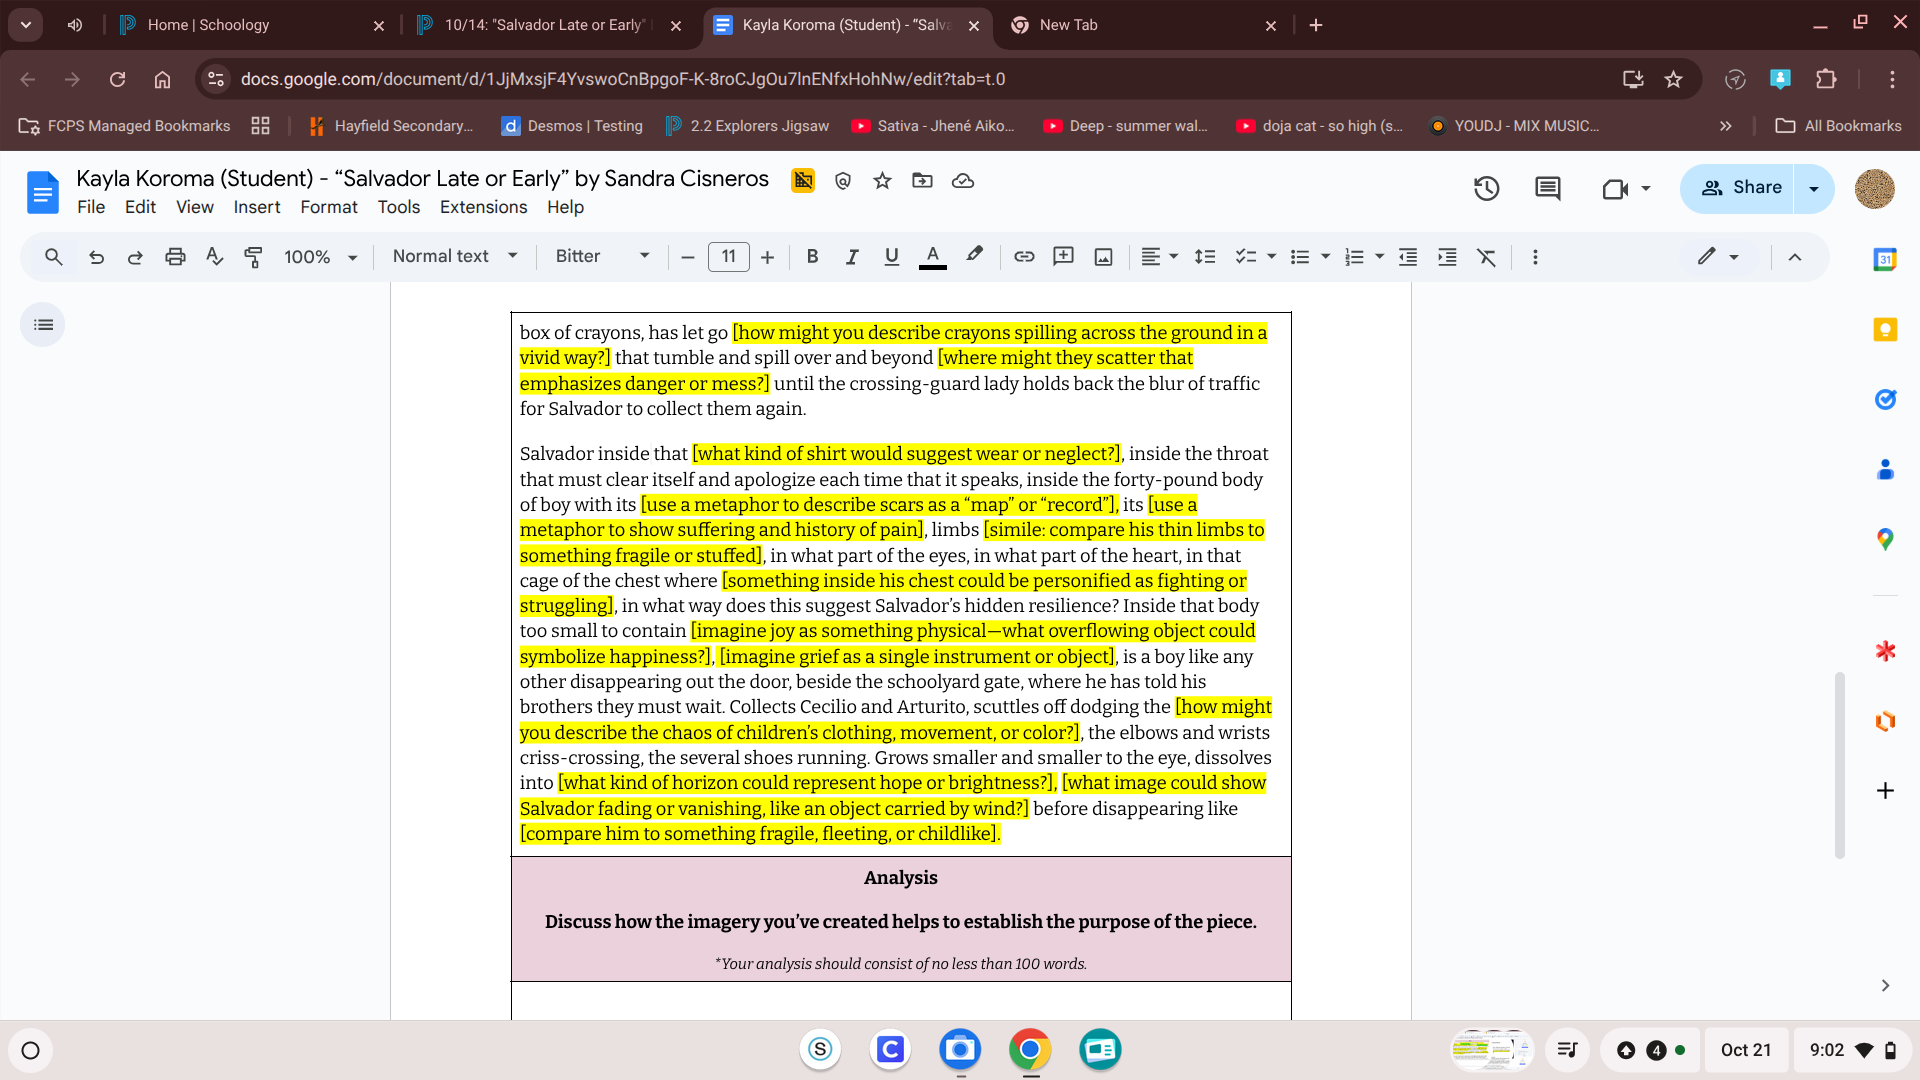The height and width of the screenshot is (1080, 1920).
Task: Increase the font size
Action: click(x=767, y=257)
